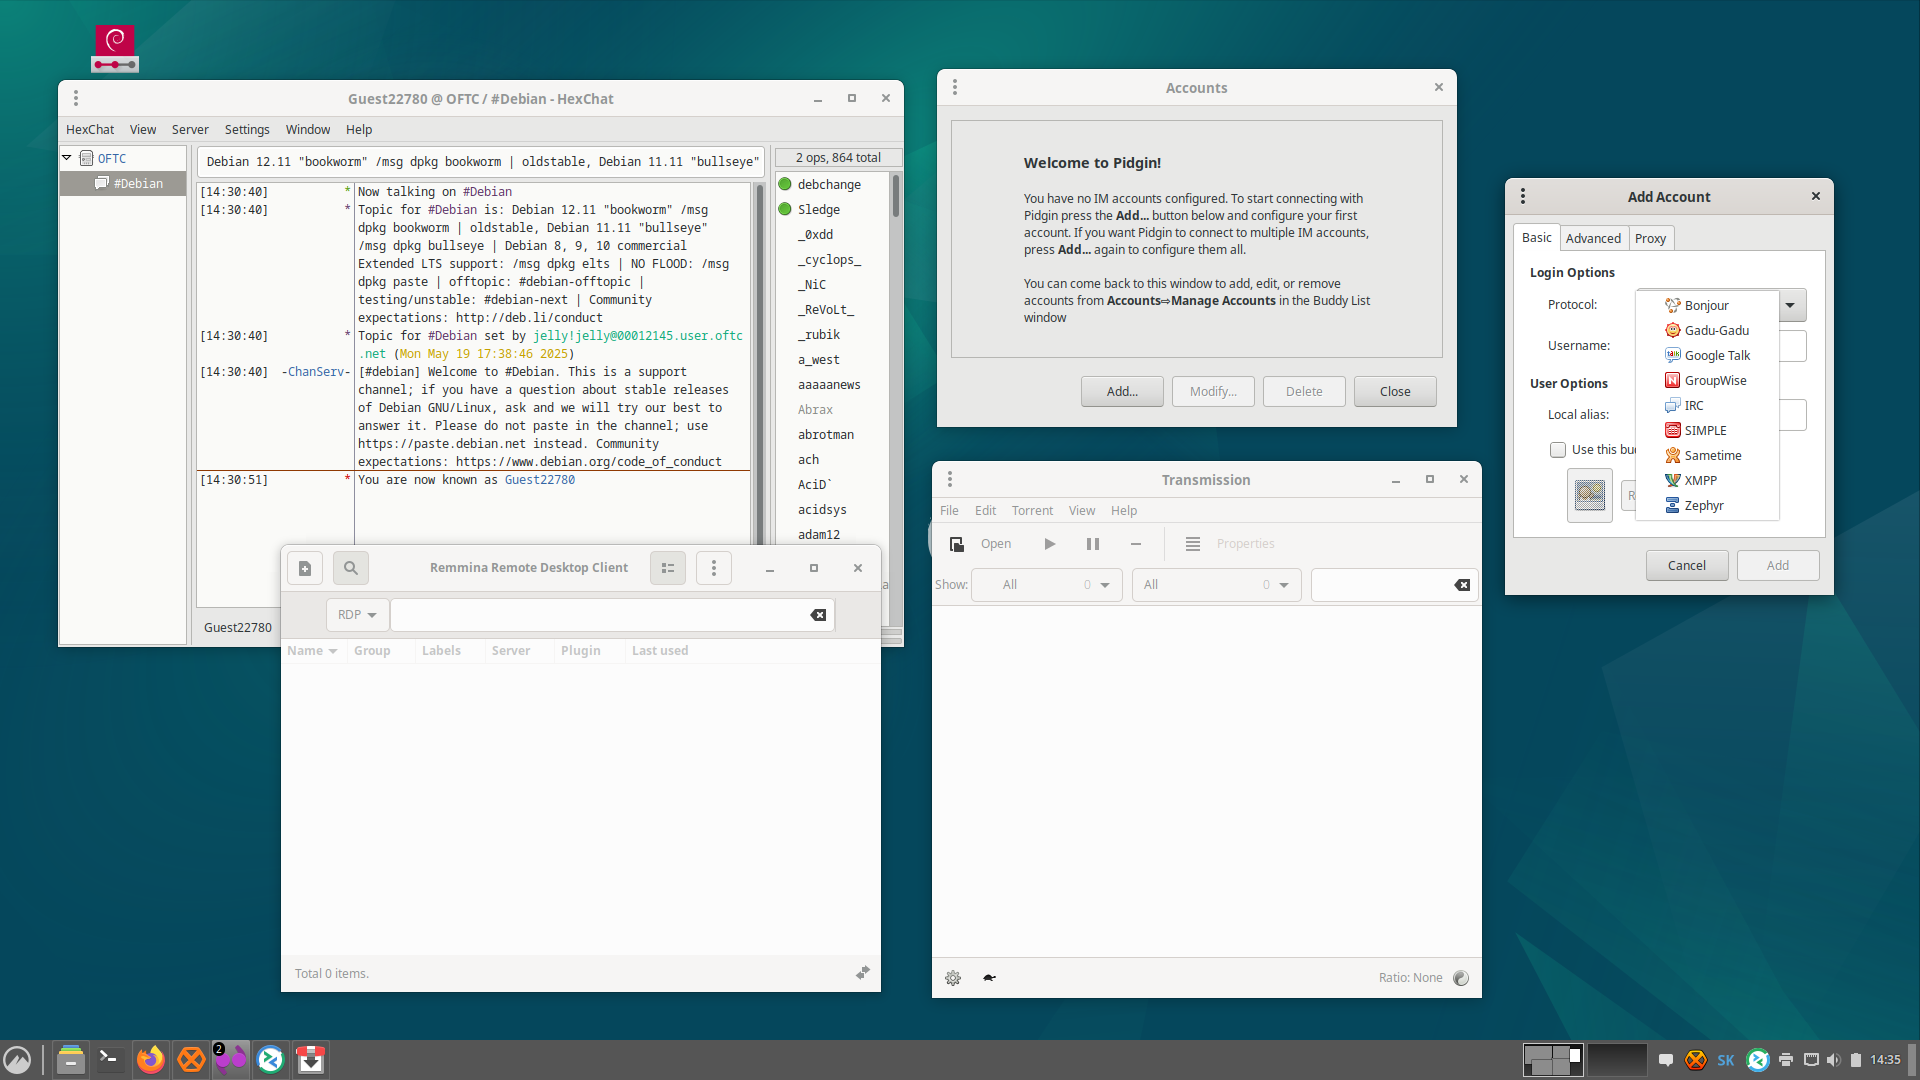The image size is (1920, 1080).
Task: Open file manager from taskbar
Action: [70, 1059]
